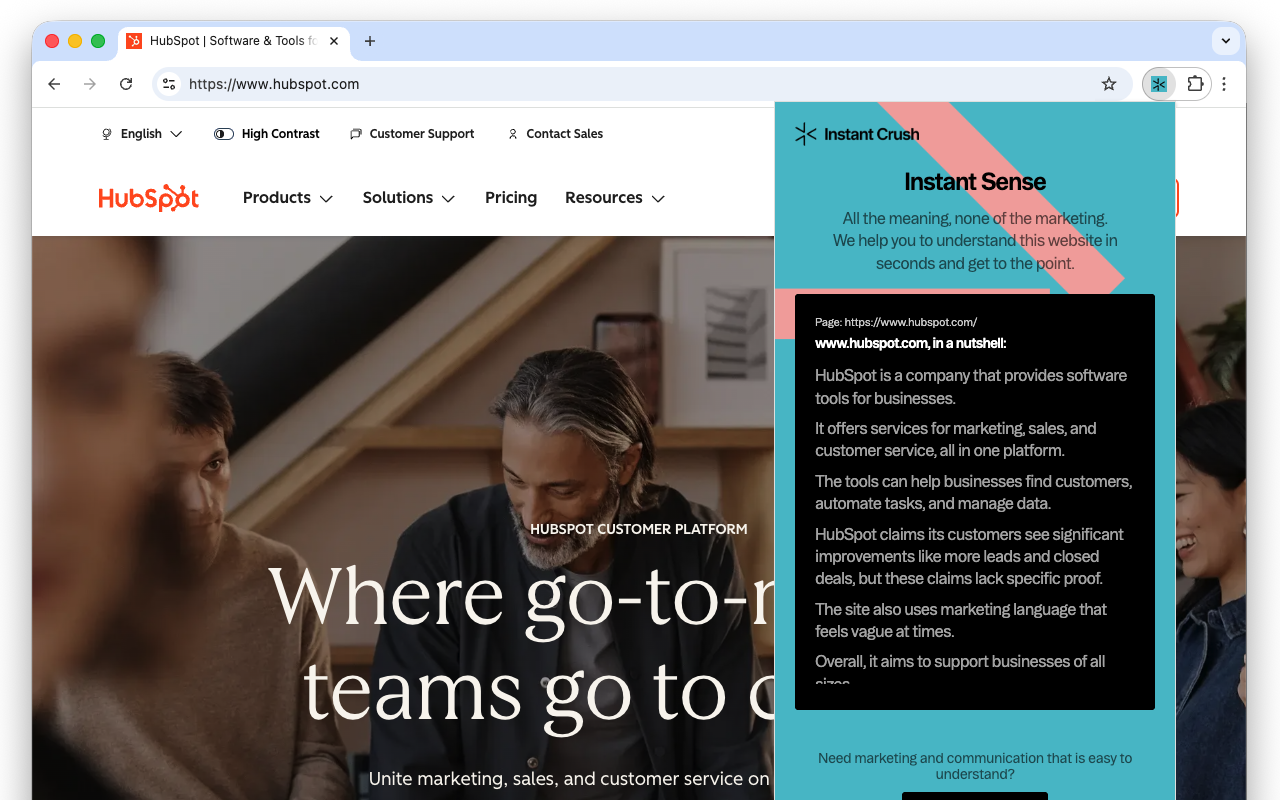Expand the English language dropdown
1280x800 pixels.
point(142,134)
